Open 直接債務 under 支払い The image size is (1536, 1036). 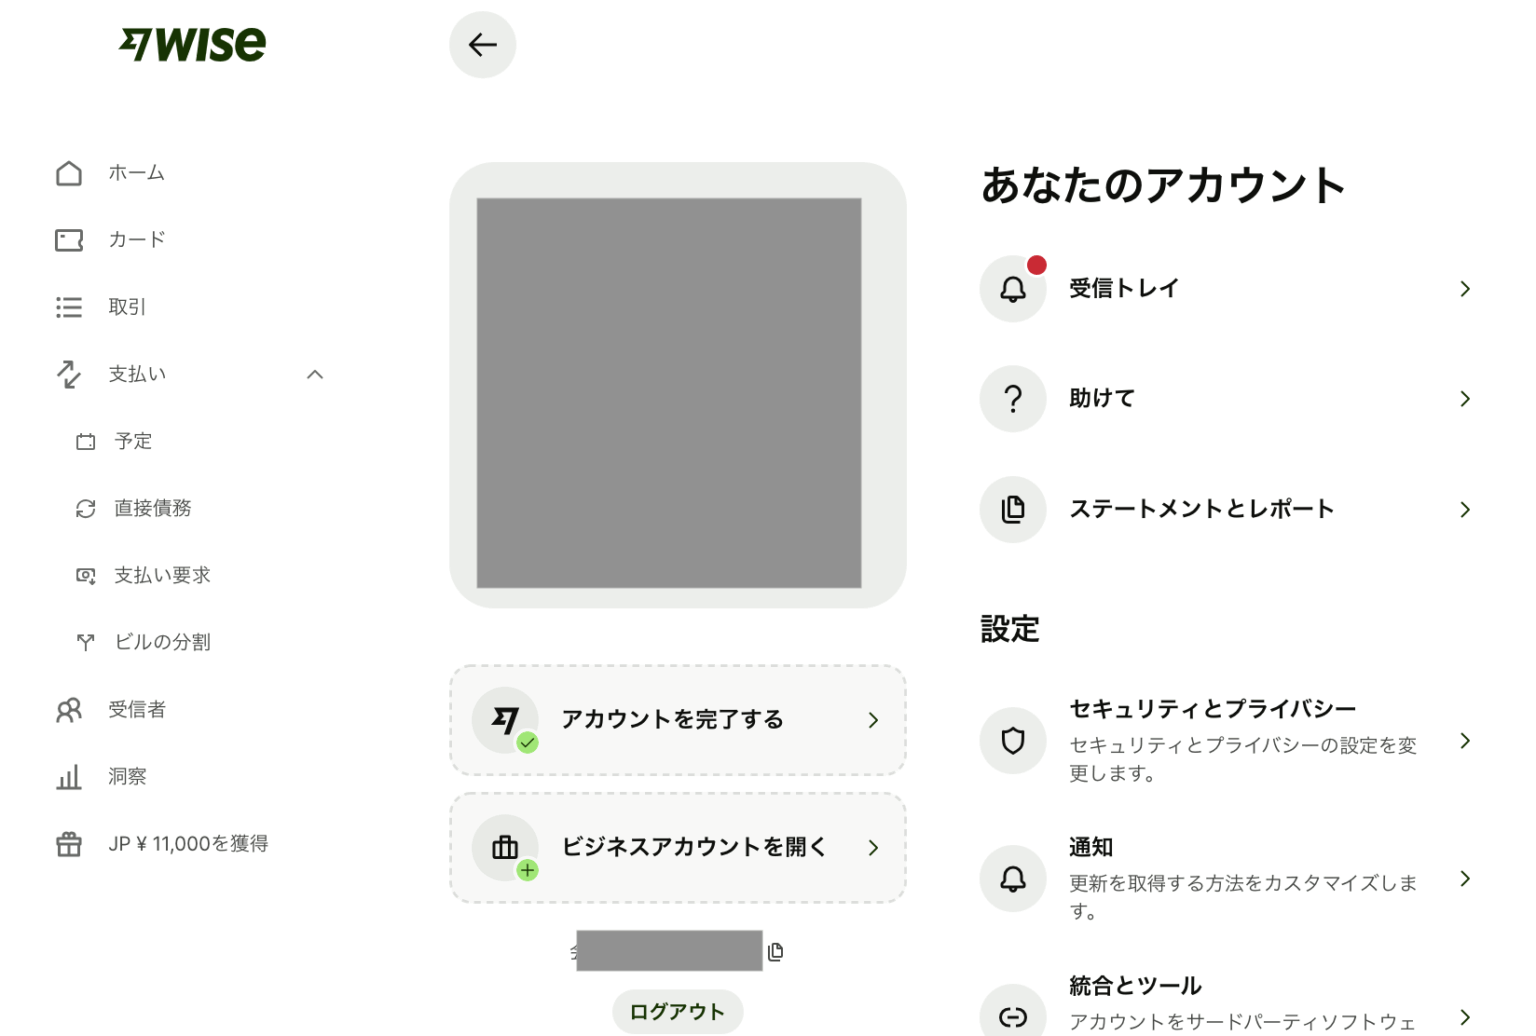(x=152, y=508)
